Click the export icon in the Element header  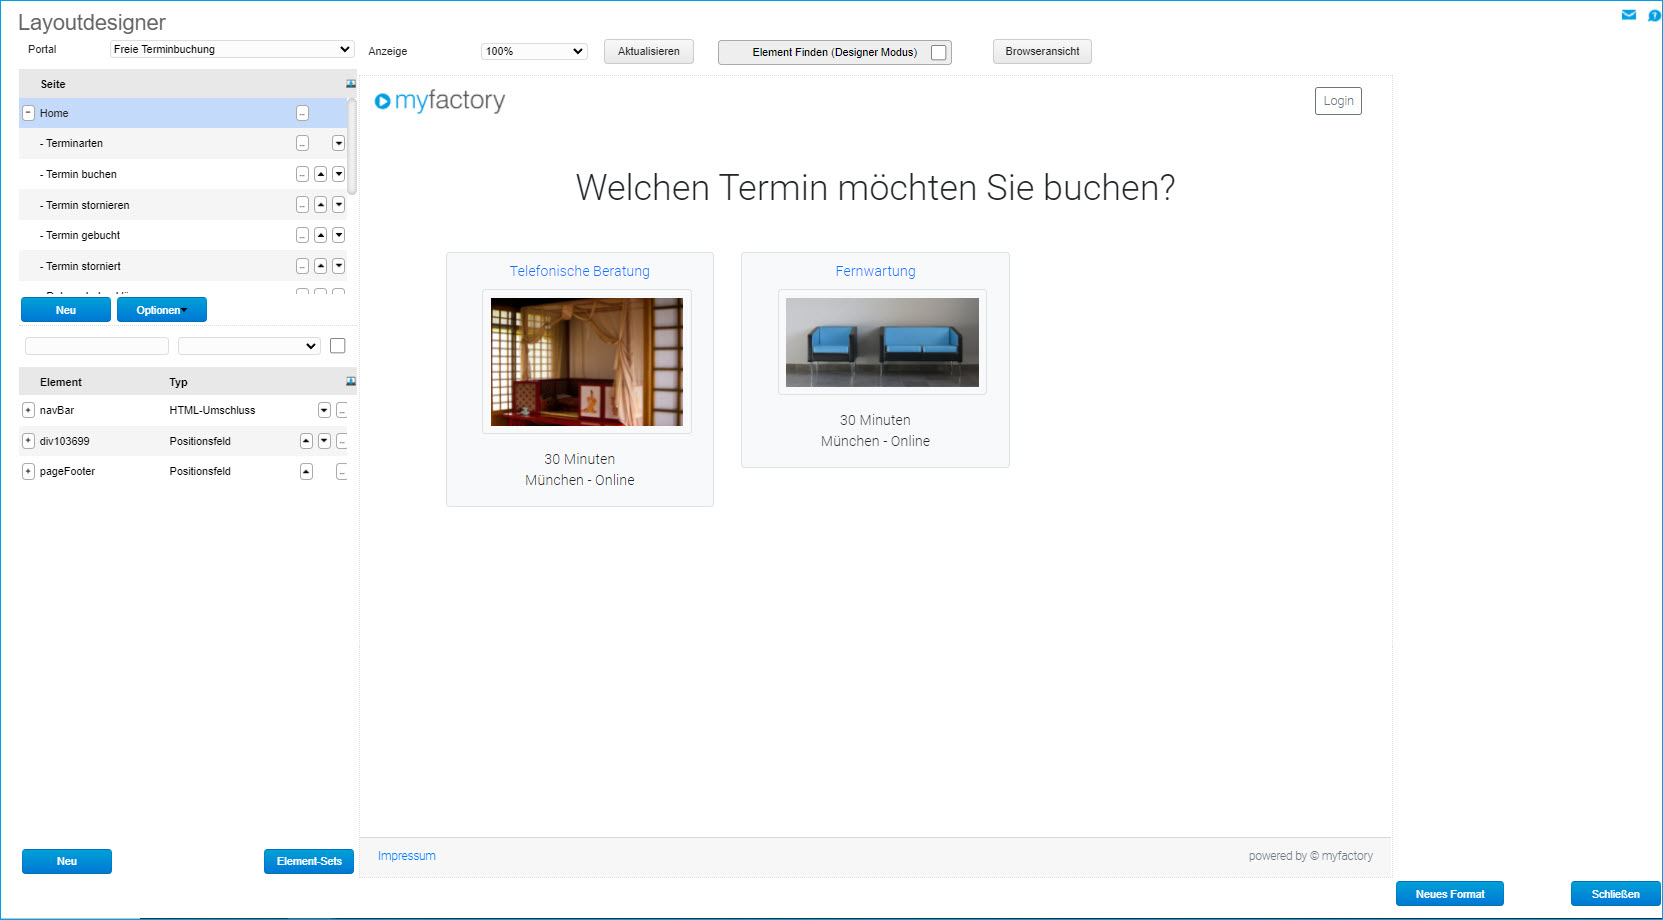pos(350,382)
